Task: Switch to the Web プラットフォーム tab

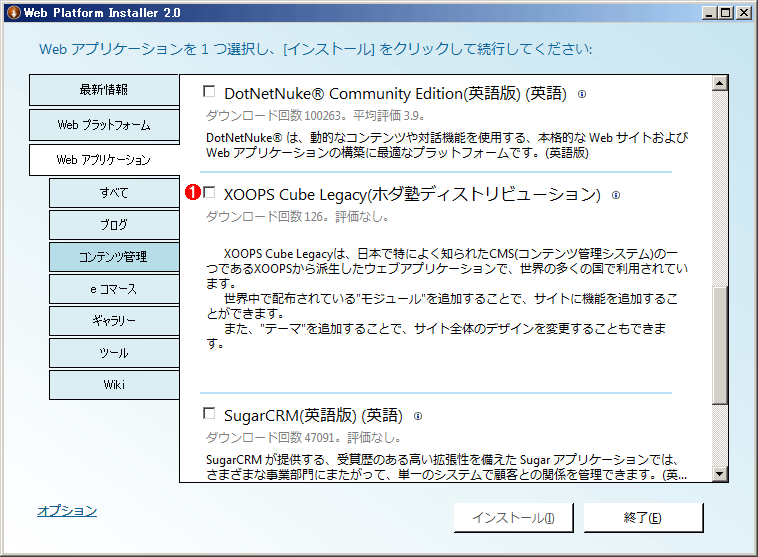Action: (x=104, y=125)
